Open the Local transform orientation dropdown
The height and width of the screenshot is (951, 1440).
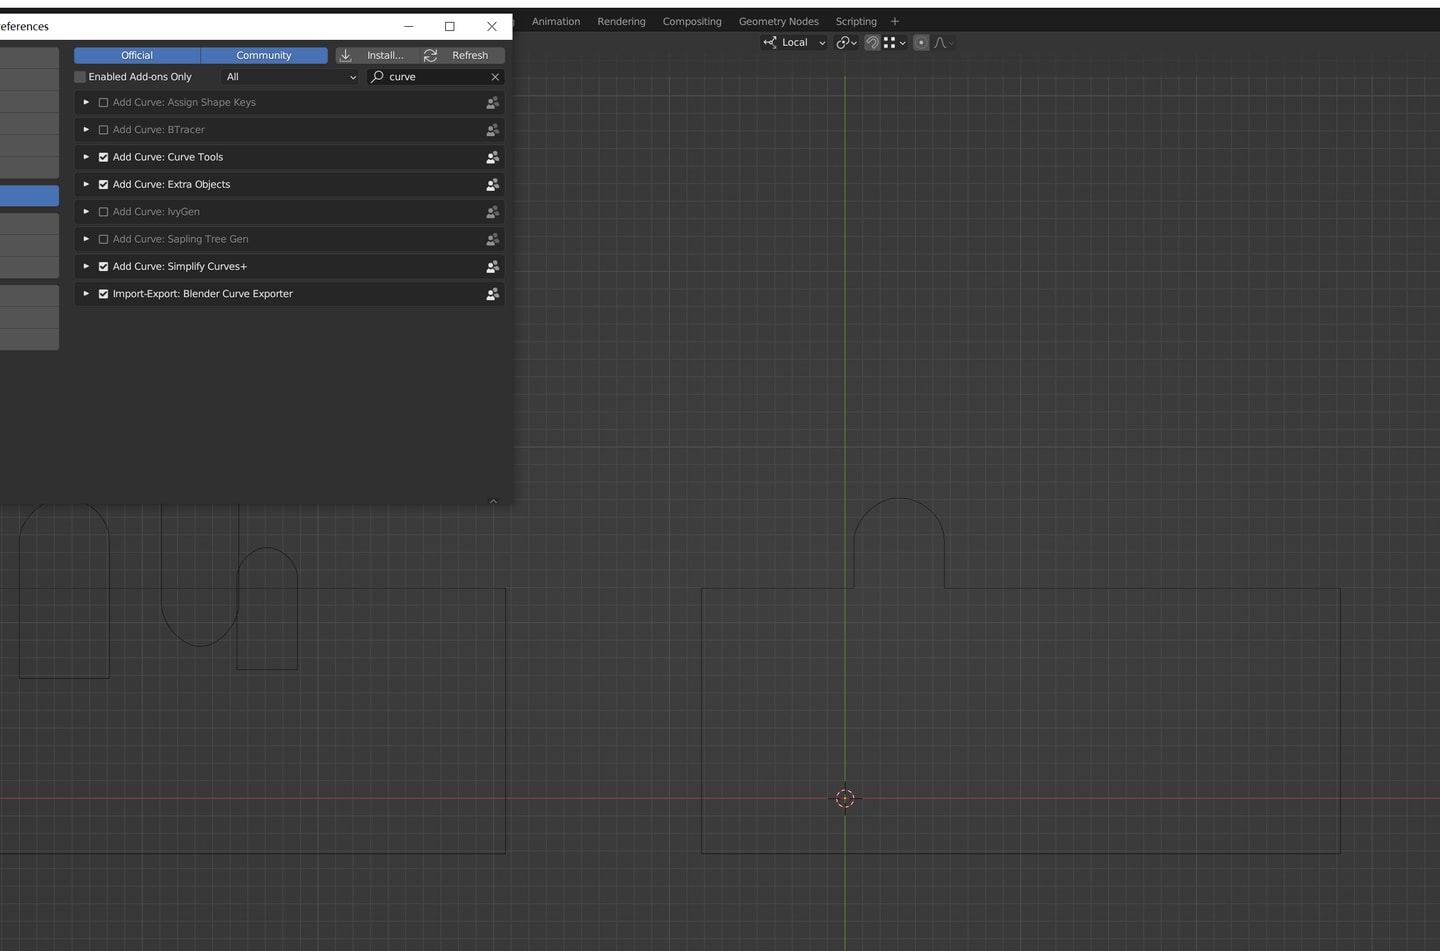point(795,43)
